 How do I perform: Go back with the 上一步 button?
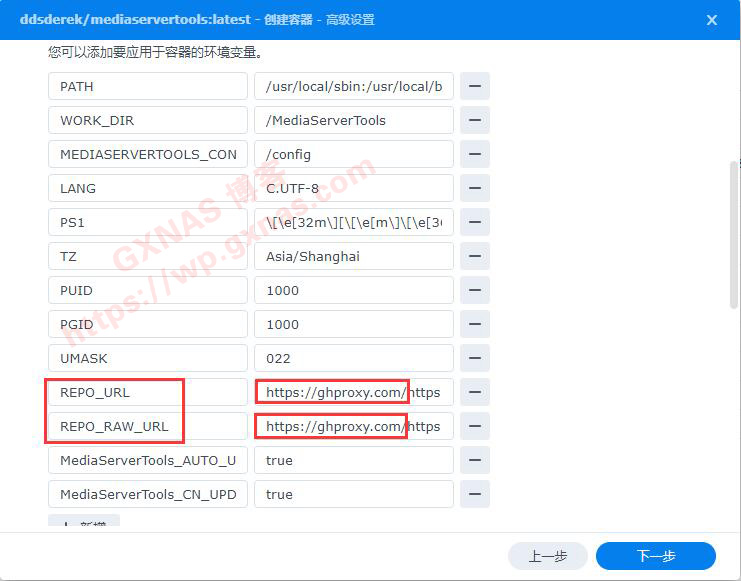pos(547,556)
